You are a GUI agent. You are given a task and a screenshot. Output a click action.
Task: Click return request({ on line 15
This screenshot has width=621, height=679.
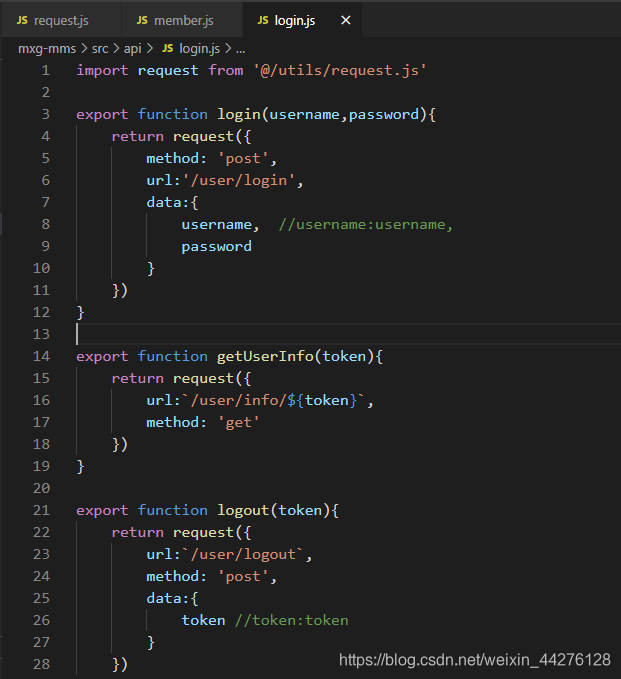coord(181,378)
